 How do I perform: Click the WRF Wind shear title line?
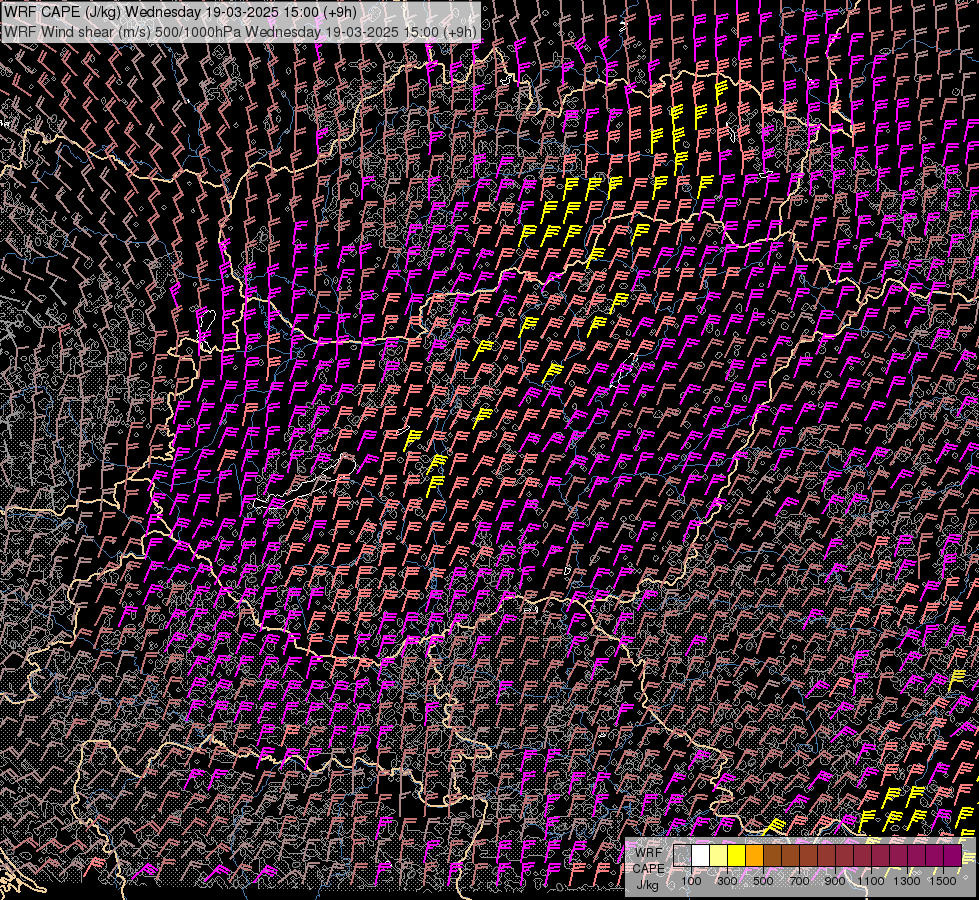(x=240, y=32)
